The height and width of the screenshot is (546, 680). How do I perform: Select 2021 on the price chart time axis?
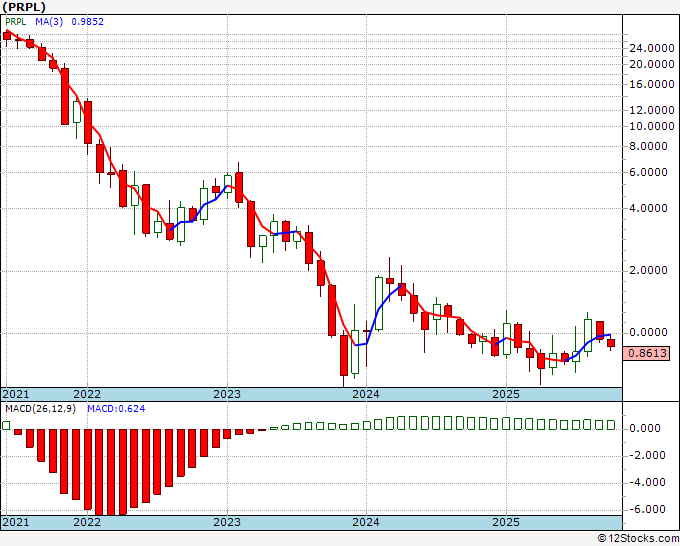pyautogui.click(x=16, y=394)
